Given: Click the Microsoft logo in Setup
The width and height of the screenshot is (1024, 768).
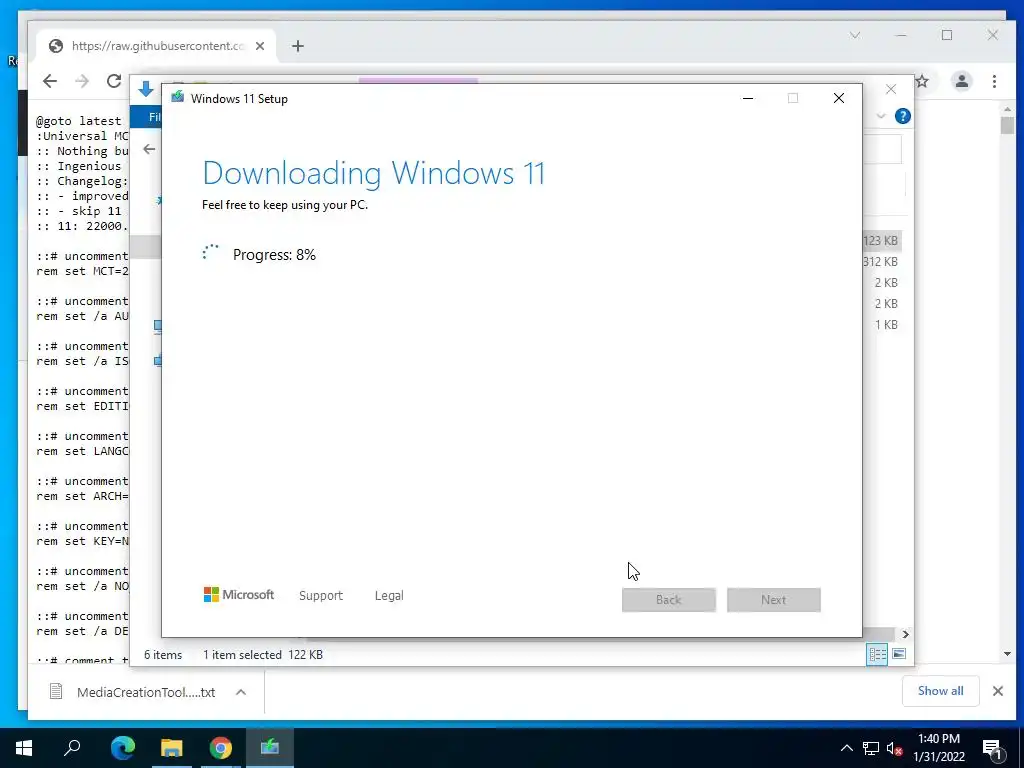Looking at the screenshot, I should [239, 595].
